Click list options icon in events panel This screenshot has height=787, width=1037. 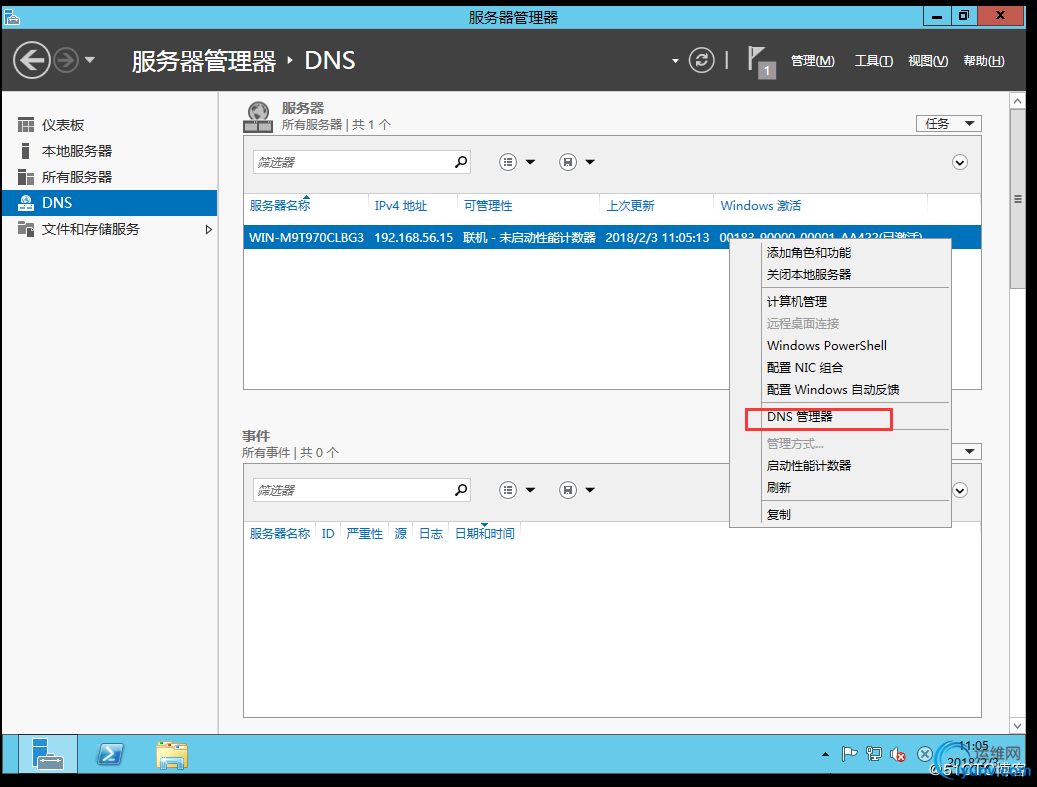pyautogui.click(x=508, y=490)
